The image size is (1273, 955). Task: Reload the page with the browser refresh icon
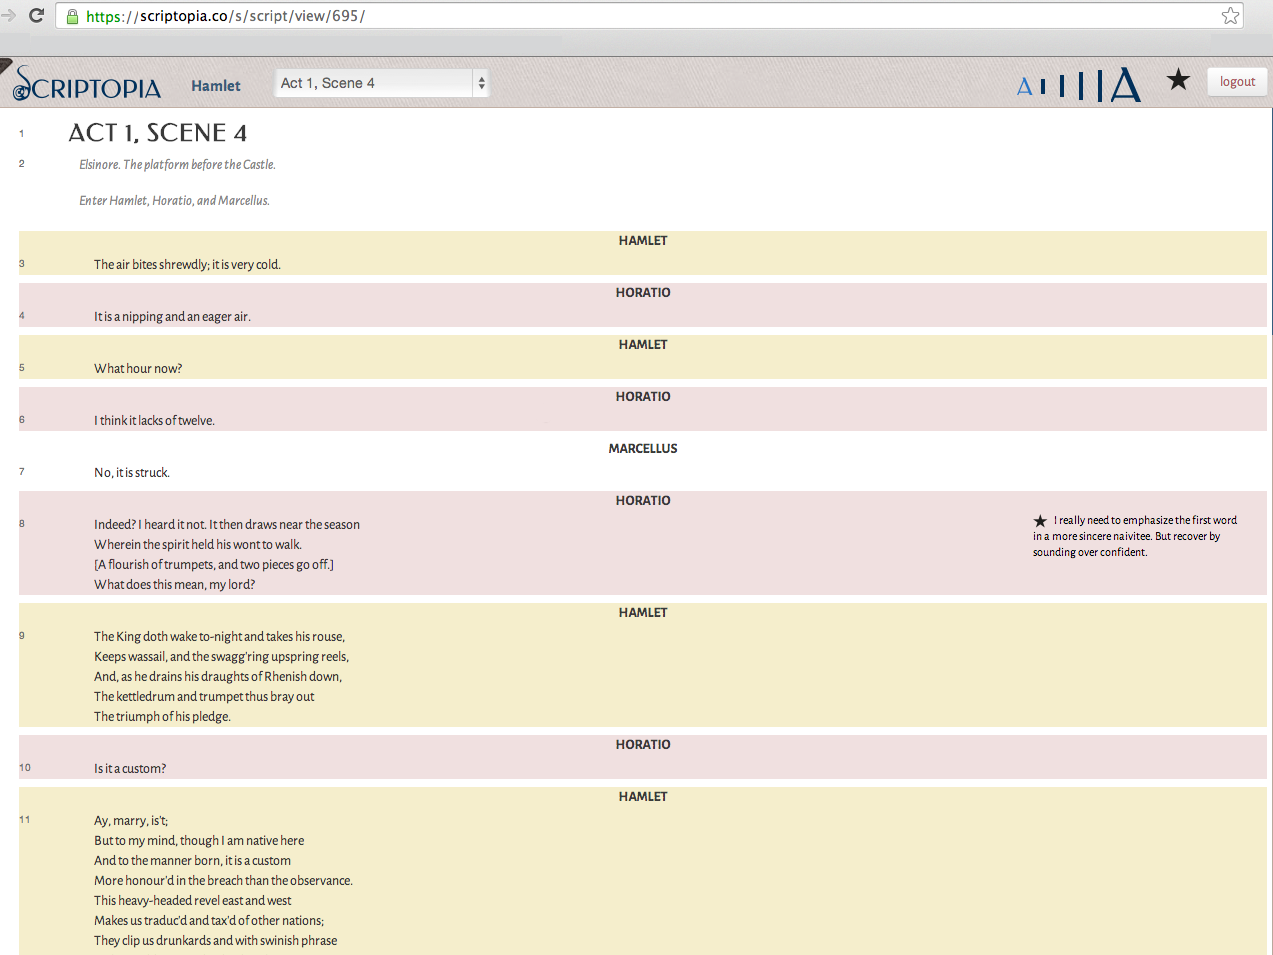37,15
